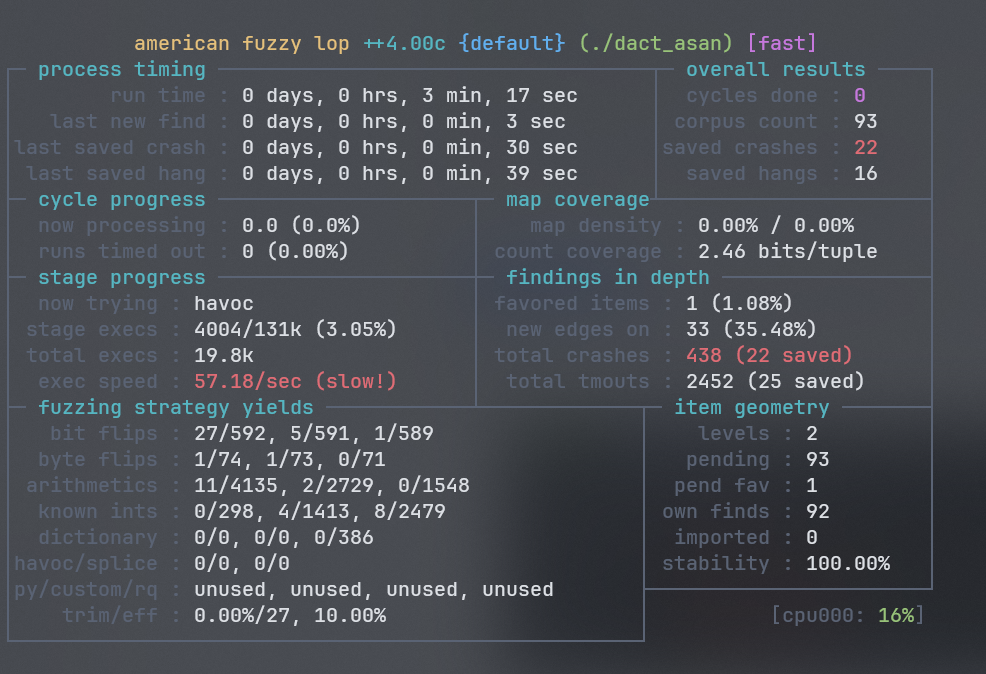
Task: Click the pending value '93'
Action: coord(817,460)
